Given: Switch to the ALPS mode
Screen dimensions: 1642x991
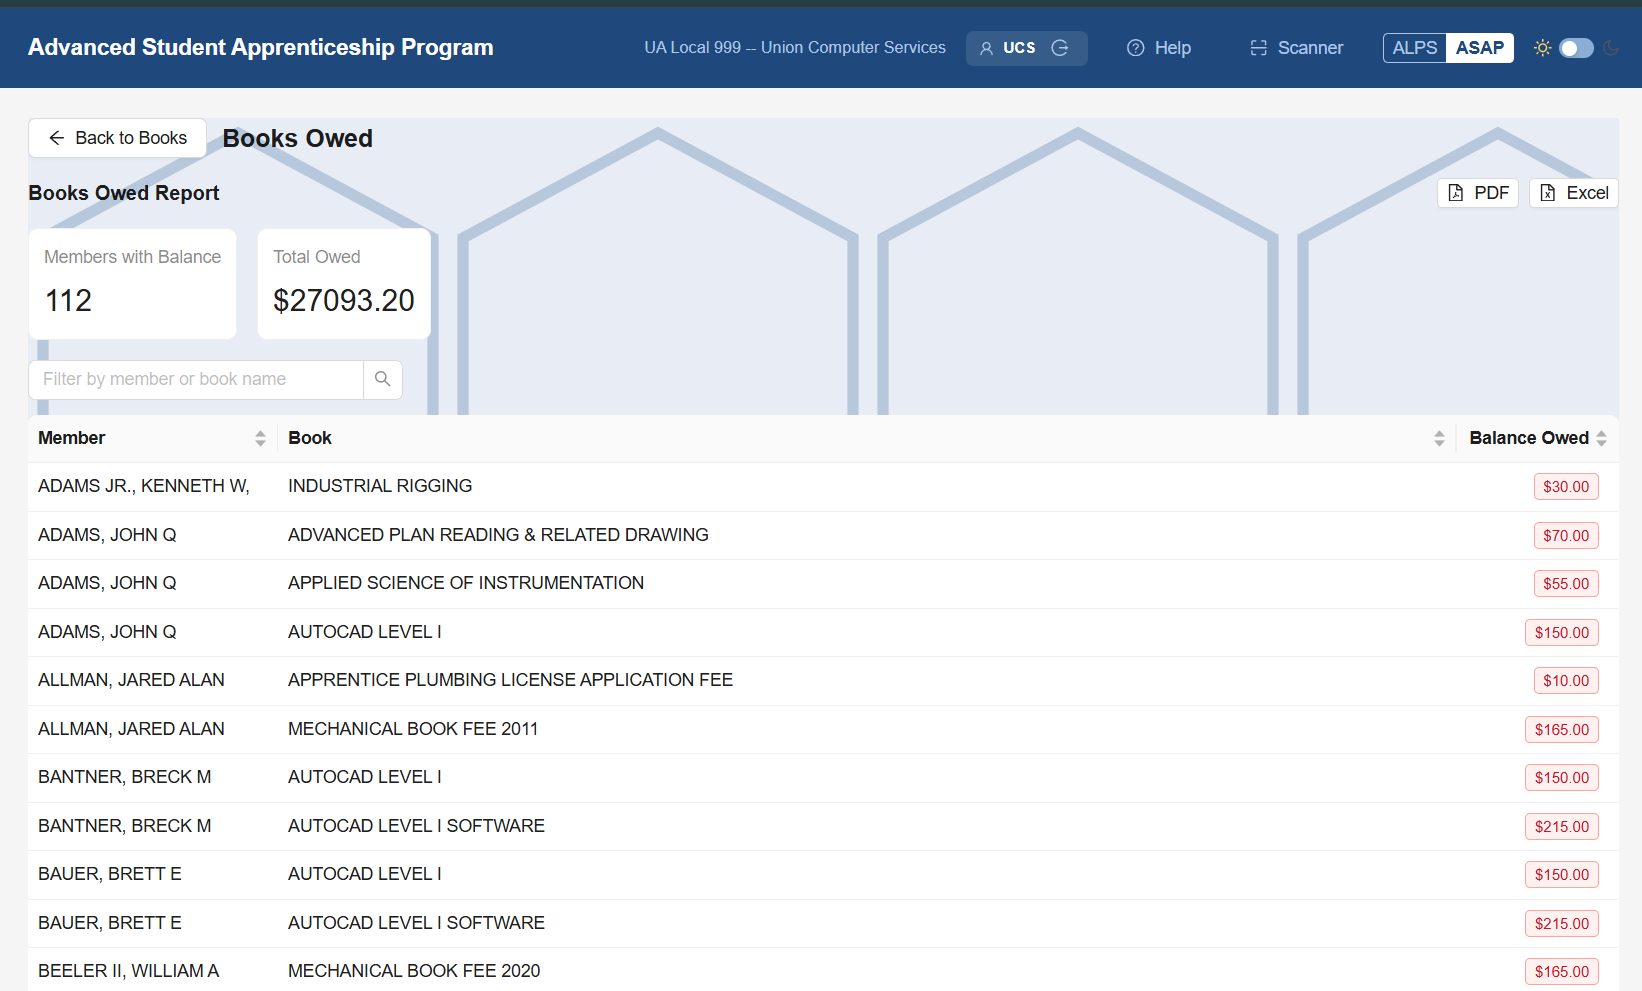Looking at the screenshot, I should tap(1415, 48).
